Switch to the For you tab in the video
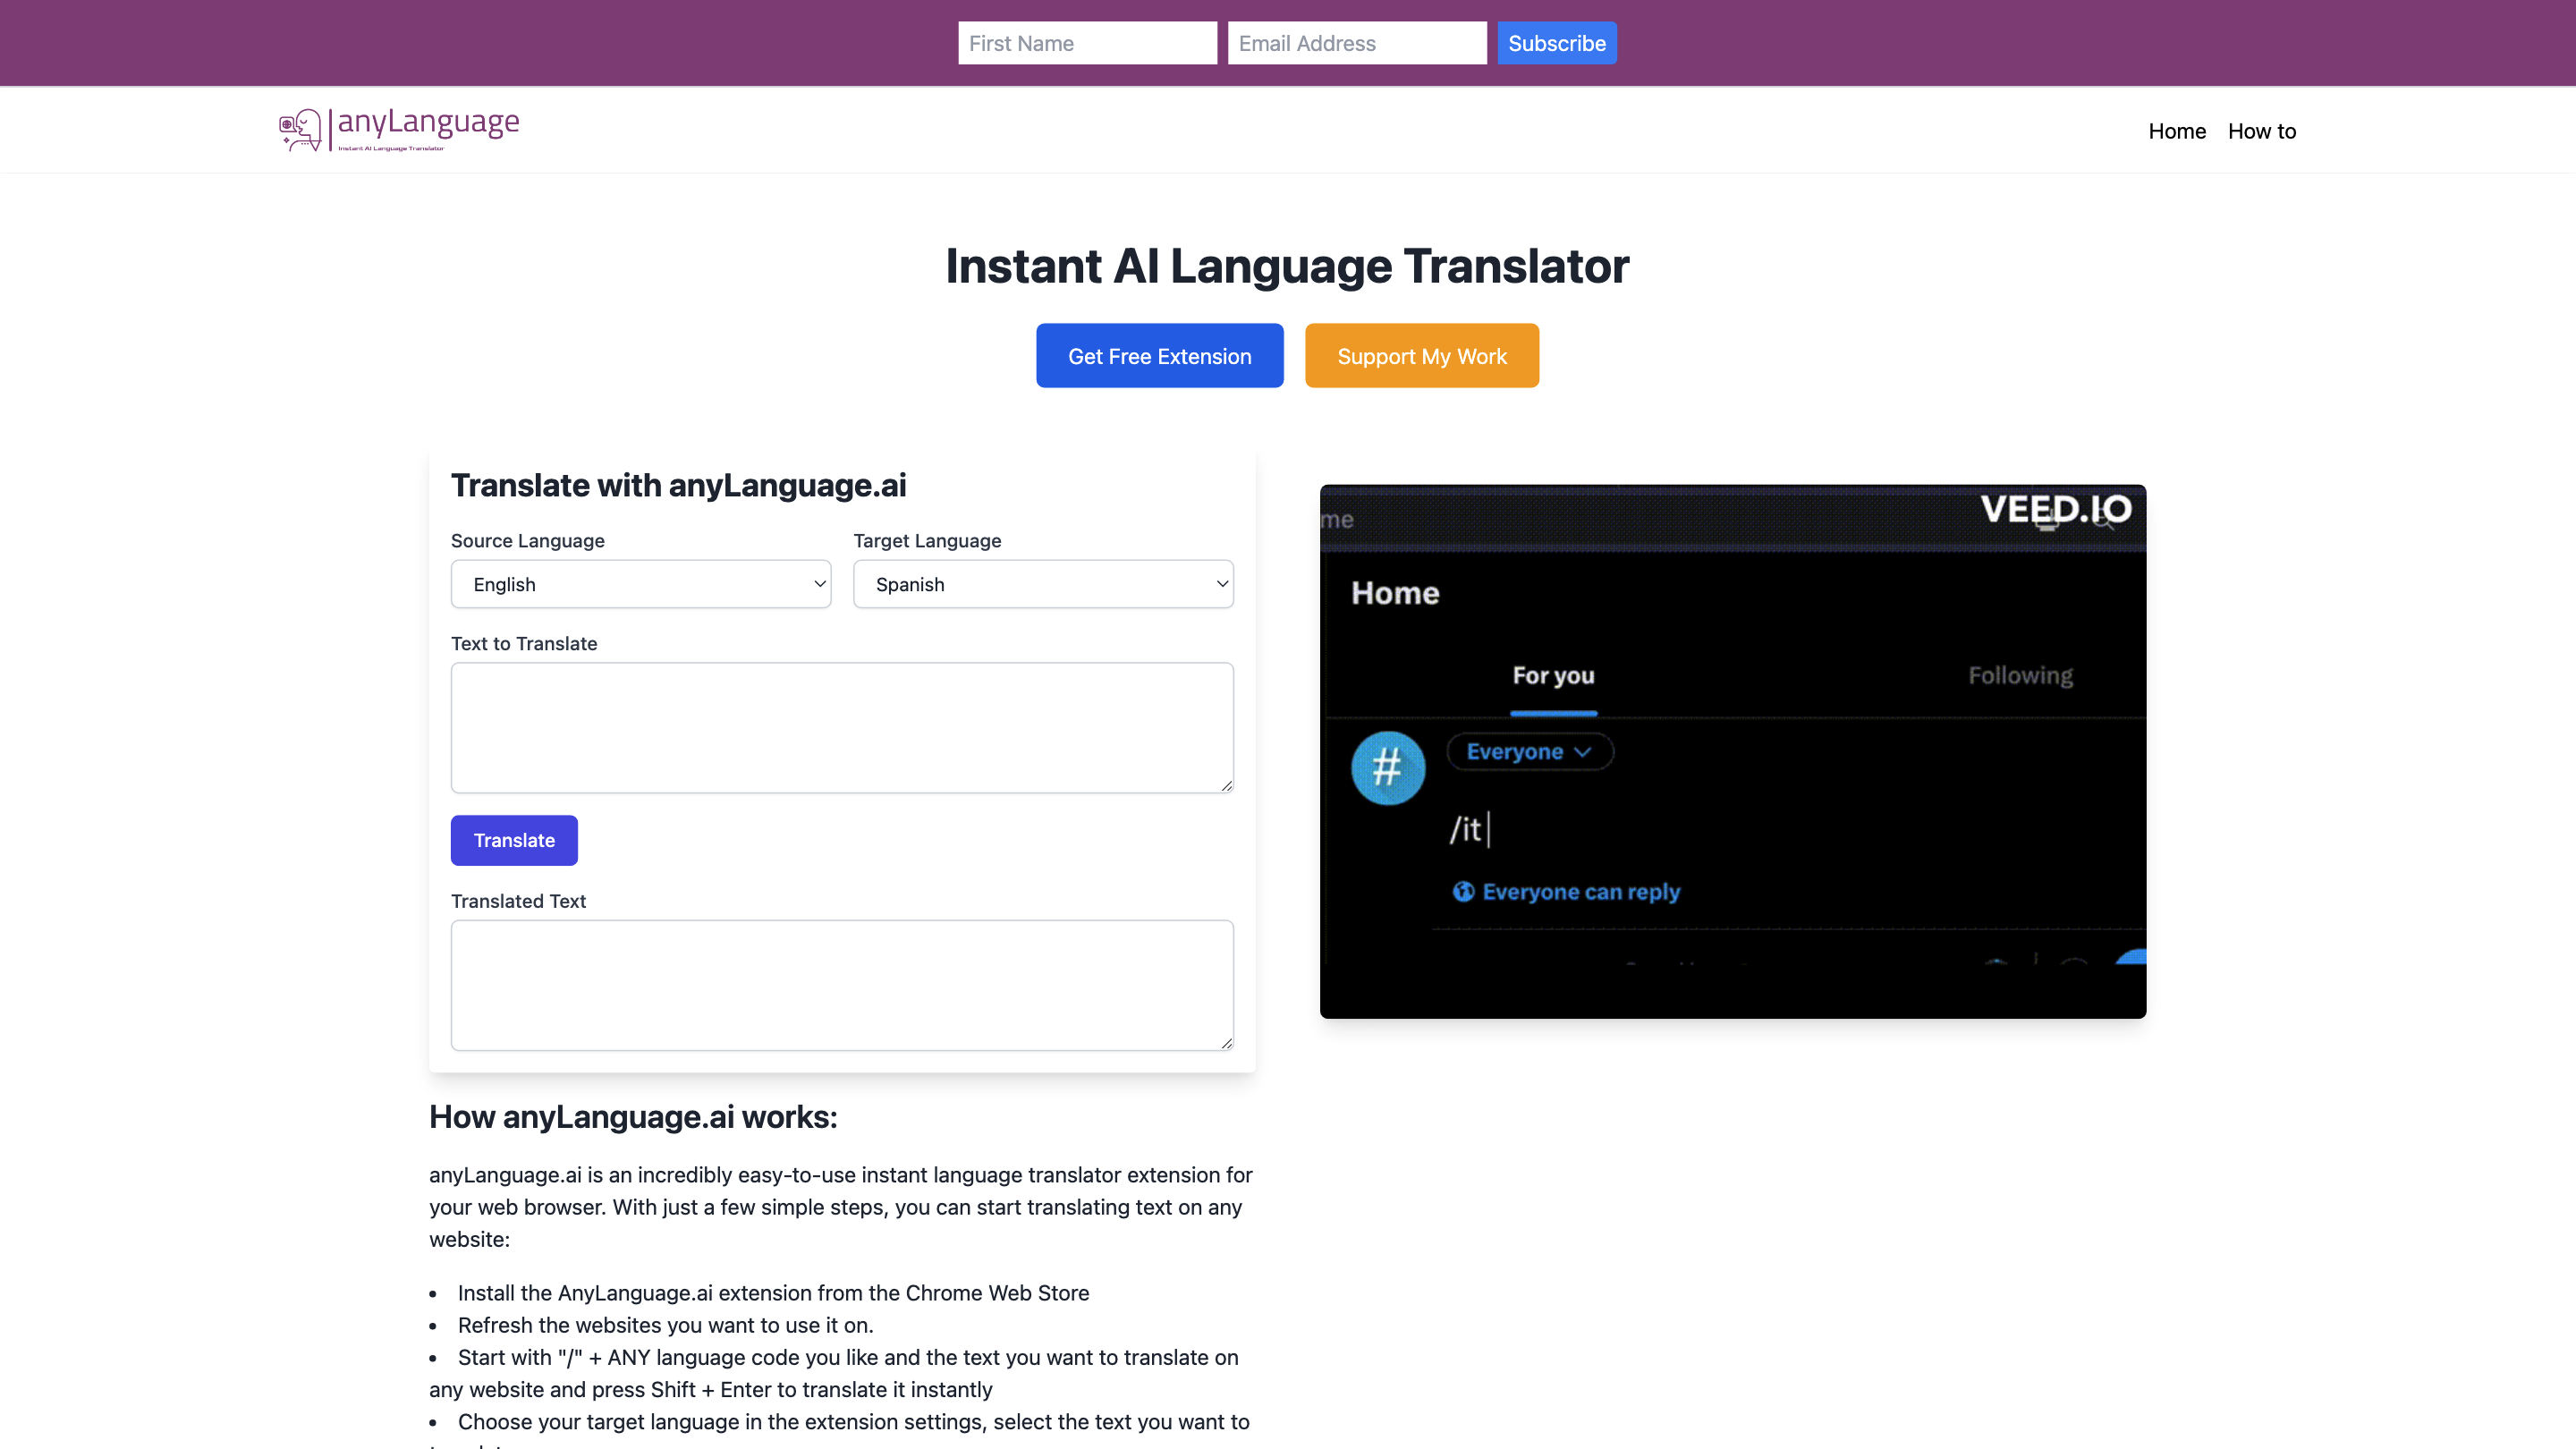This screenshot has width=2576, height=1449. [1552, 676]
